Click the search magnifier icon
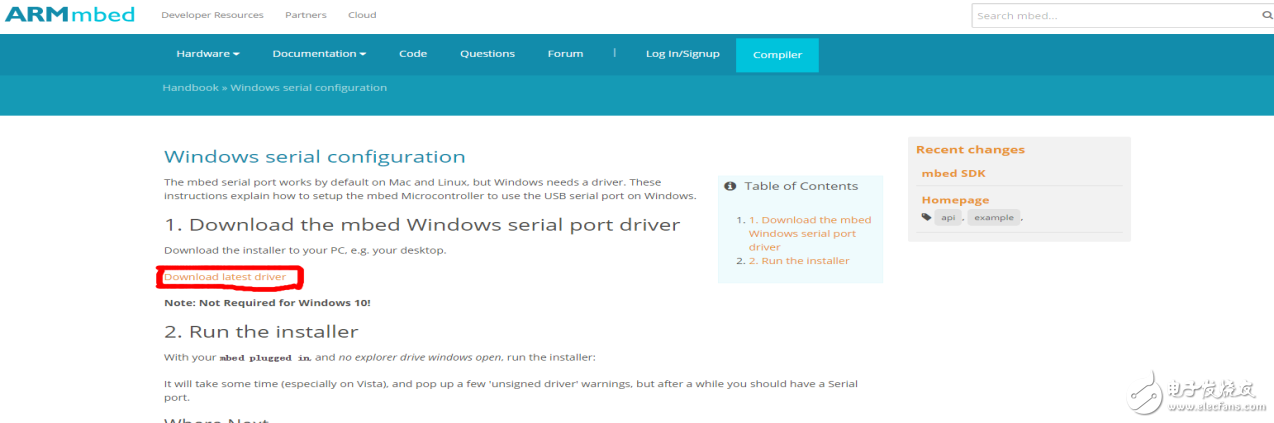This screenshot has height=423, width=1274. [1265, 15]
